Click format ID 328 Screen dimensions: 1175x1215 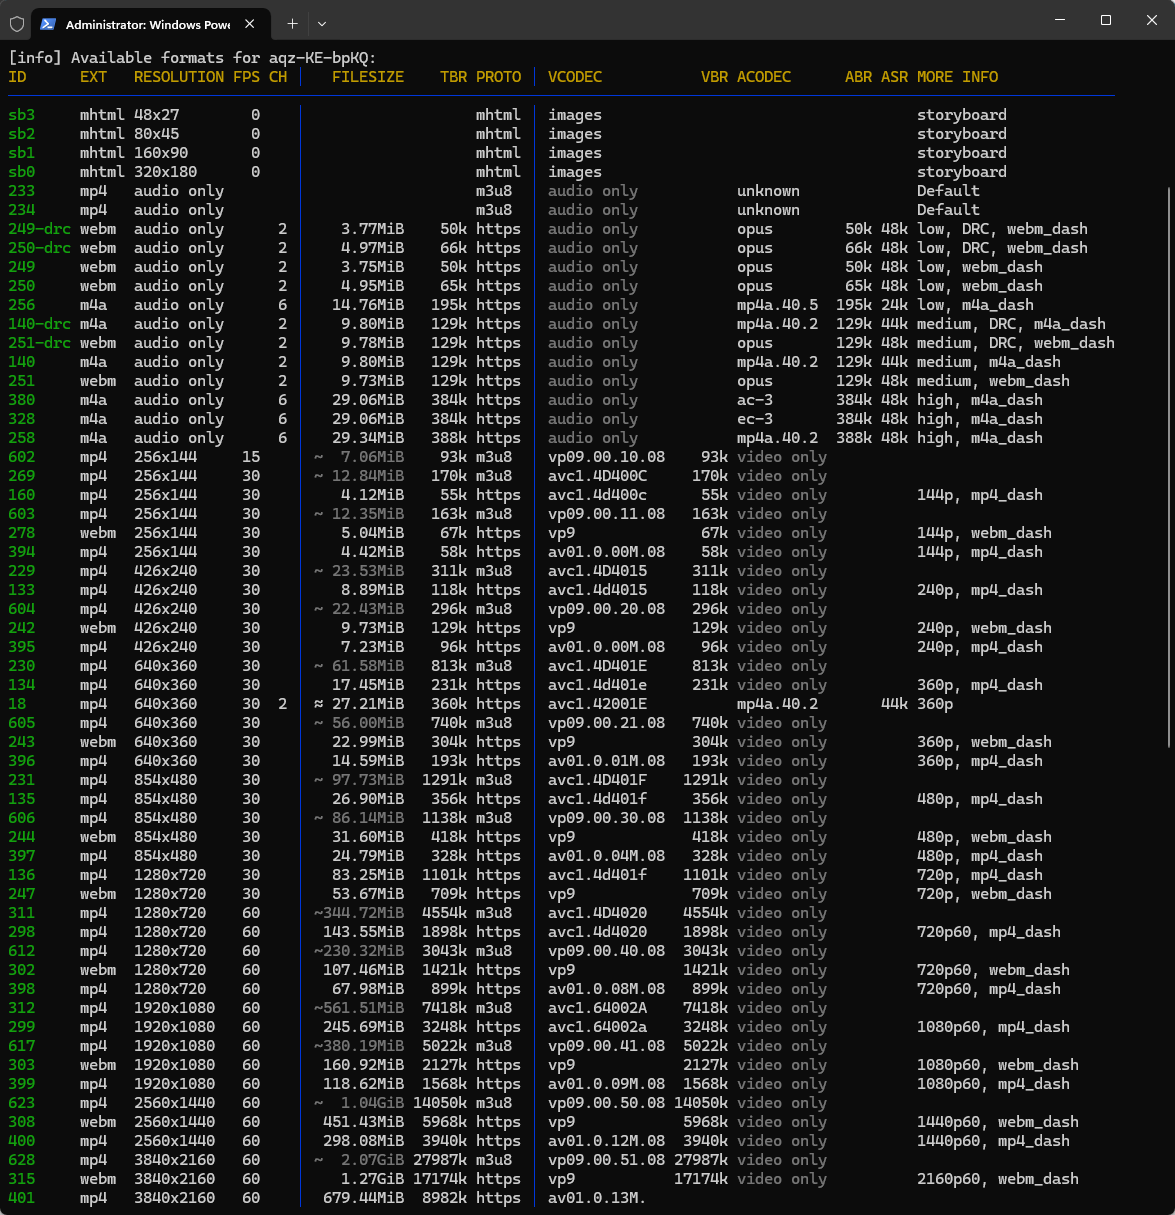[x=22, y=419]
